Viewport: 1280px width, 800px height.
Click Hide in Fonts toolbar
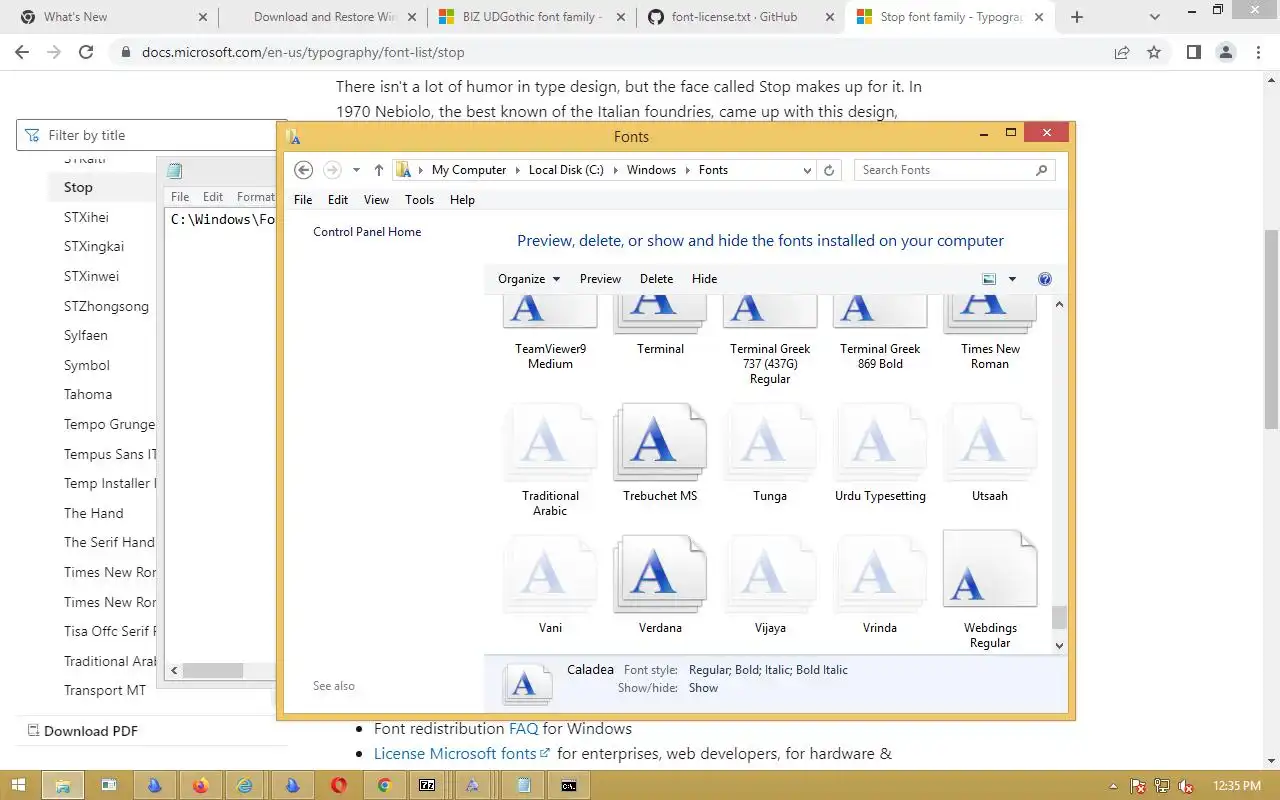click(704, 279)
